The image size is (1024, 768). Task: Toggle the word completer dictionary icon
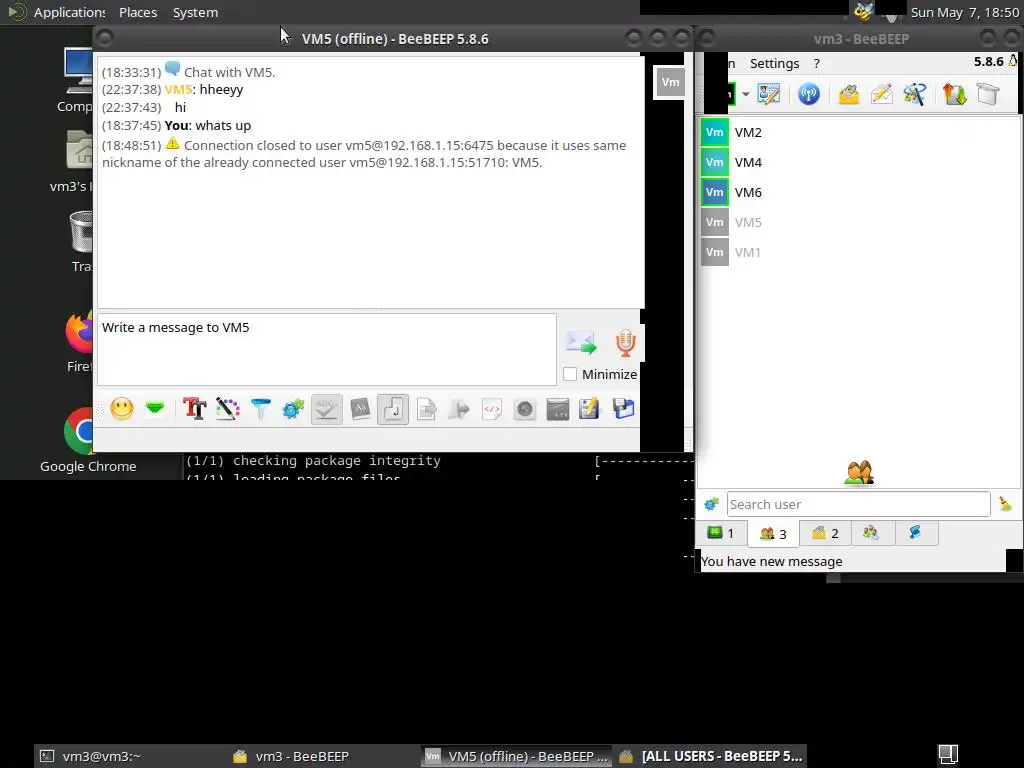coord(360,409)
